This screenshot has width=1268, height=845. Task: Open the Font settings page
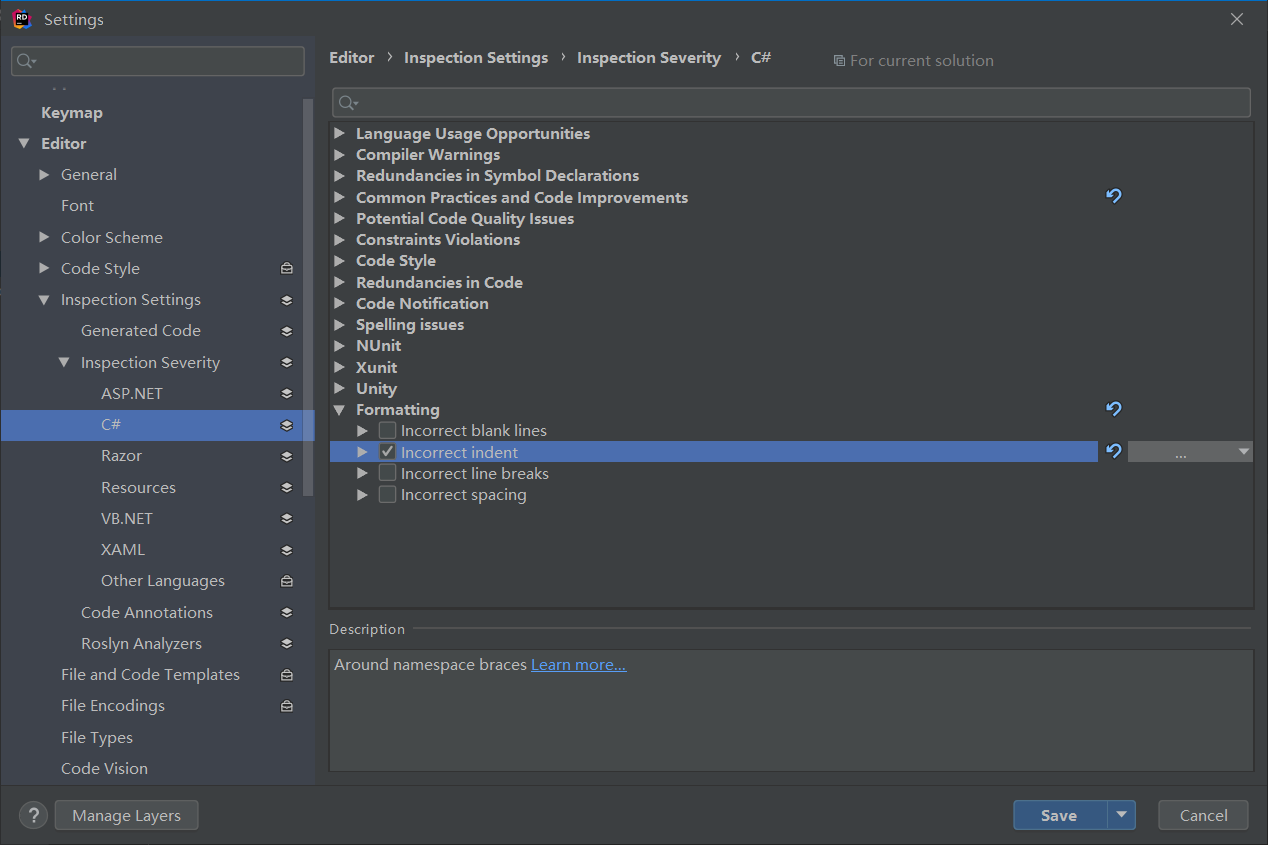(77, 206)
